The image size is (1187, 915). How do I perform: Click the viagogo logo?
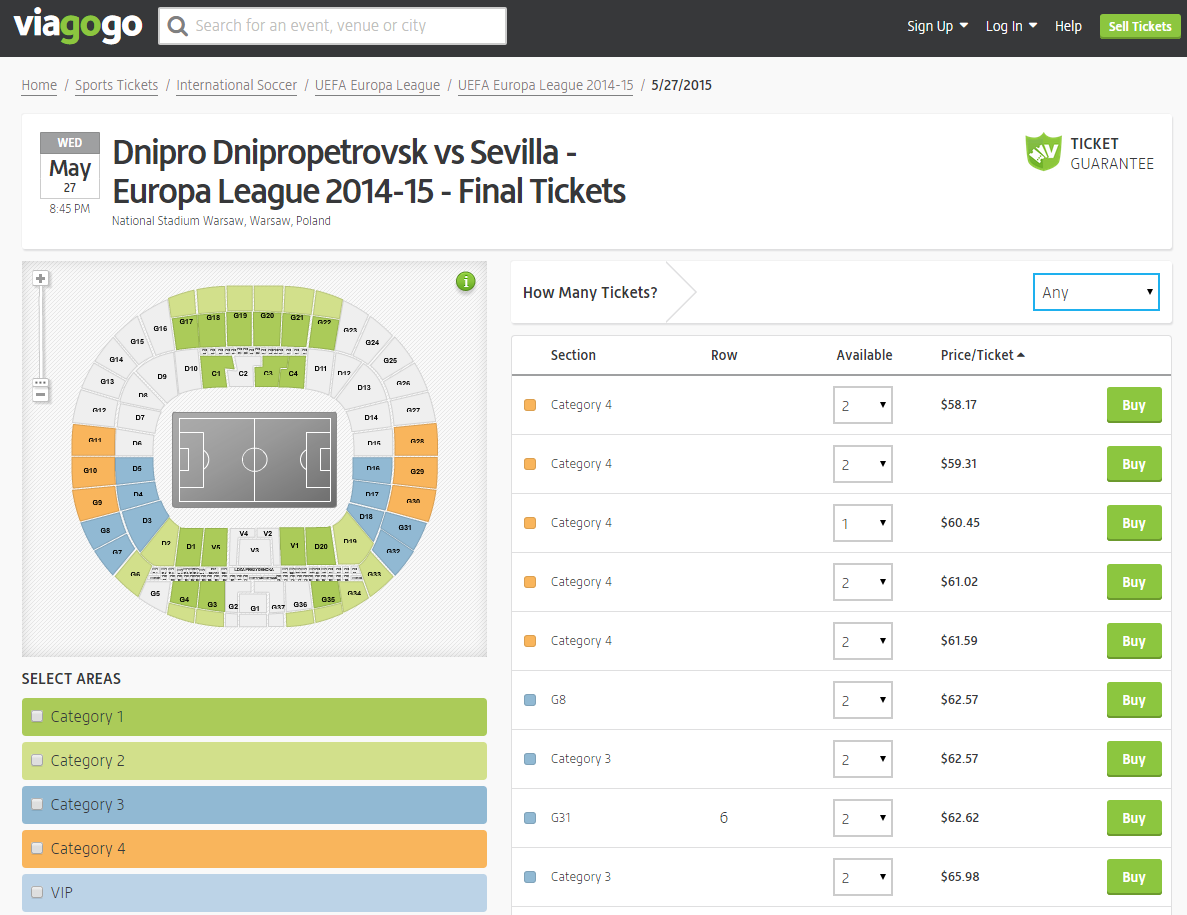pos(78,26)
